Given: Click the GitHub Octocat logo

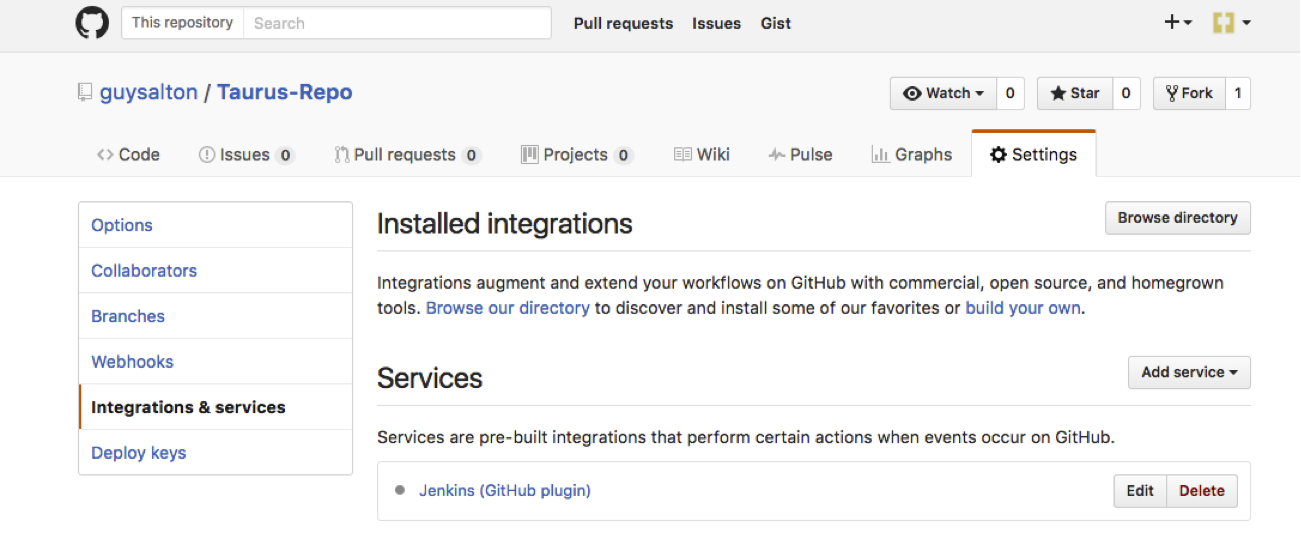Looking at the screenshot, I should click(x=92, y=23).
